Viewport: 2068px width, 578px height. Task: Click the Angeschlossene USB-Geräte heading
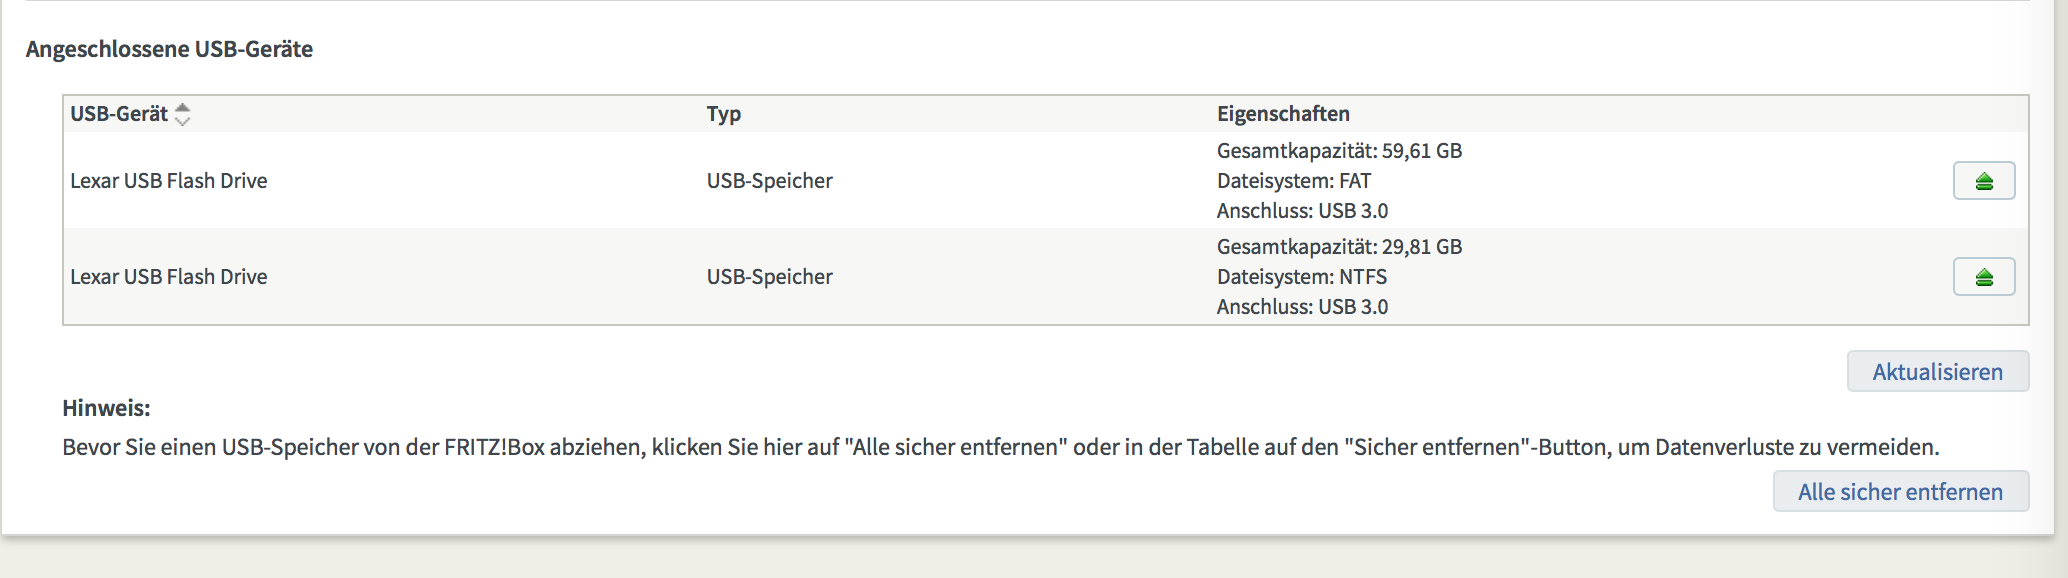[x=169, y=49]
